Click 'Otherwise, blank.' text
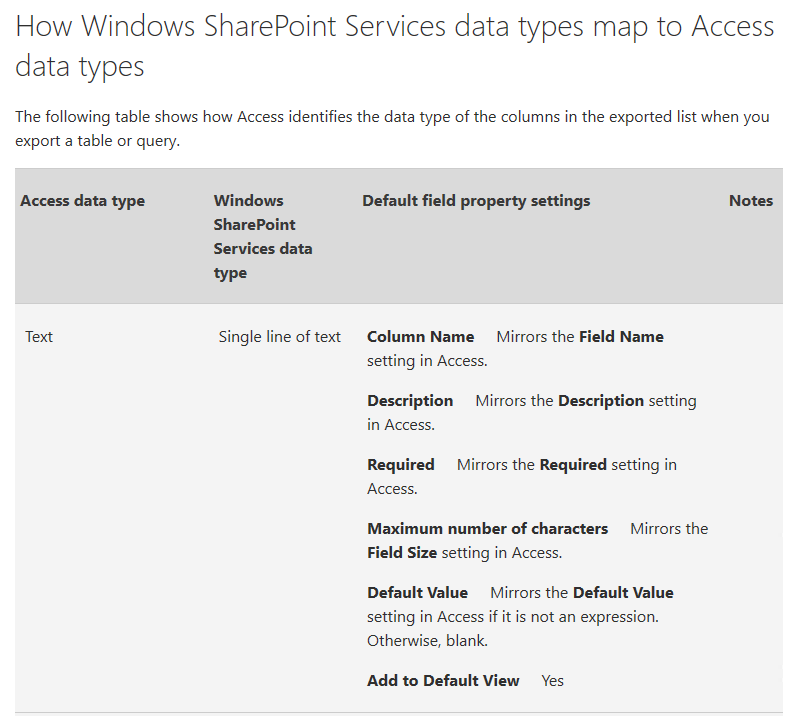 [427, 641]
